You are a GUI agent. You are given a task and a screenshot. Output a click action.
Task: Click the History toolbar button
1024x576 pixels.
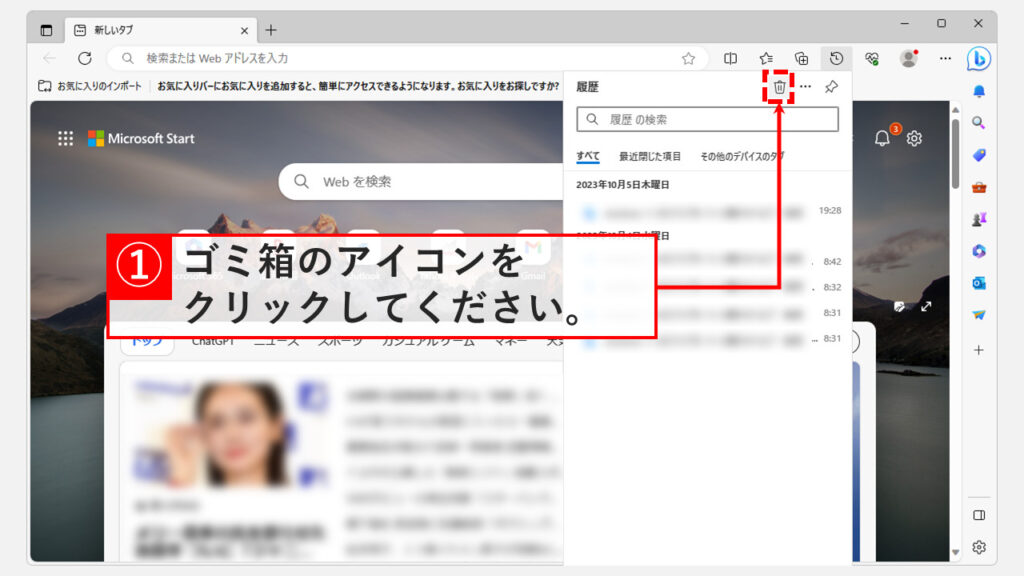click(836, 58)
